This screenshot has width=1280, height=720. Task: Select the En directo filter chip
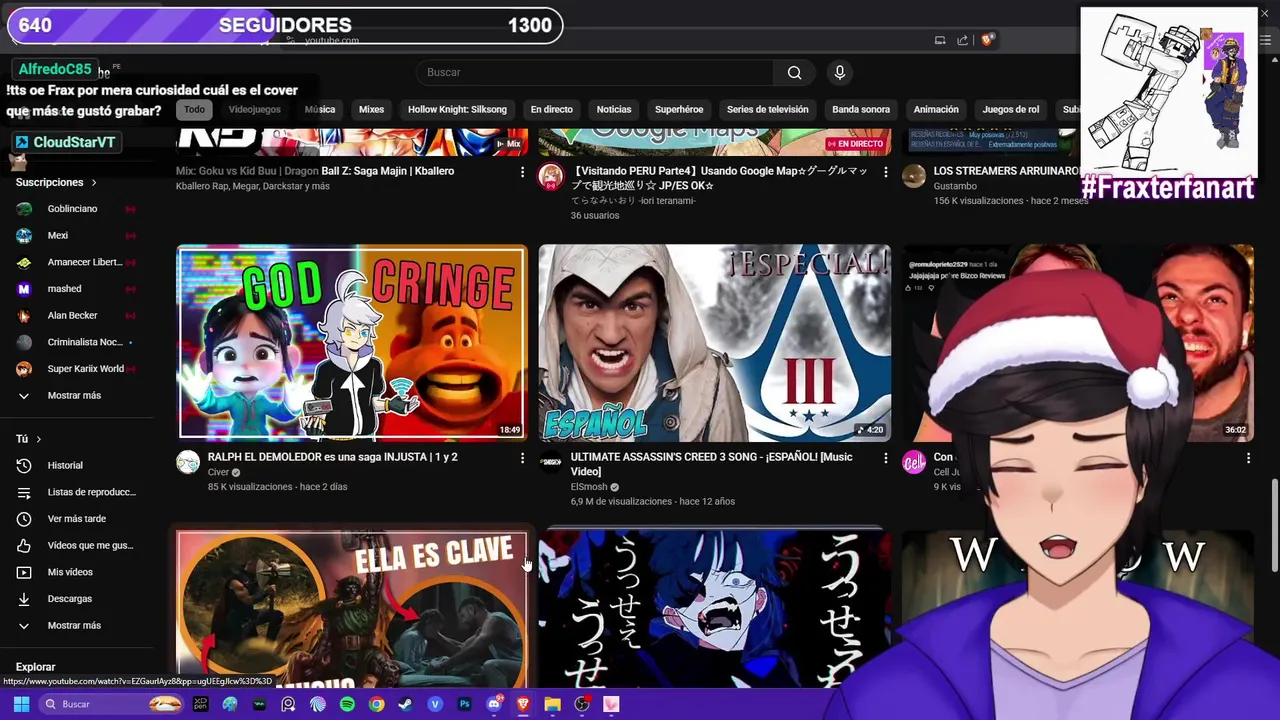(552, 109)
